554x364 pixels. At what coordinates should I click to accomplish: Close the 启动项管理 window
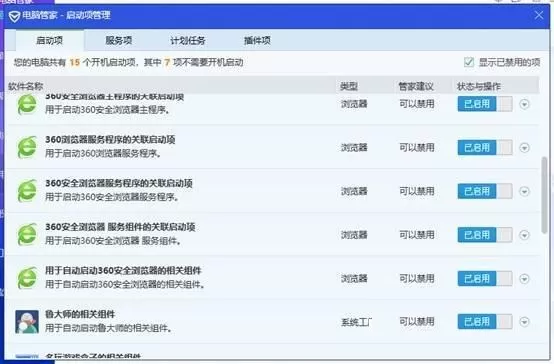539,15
